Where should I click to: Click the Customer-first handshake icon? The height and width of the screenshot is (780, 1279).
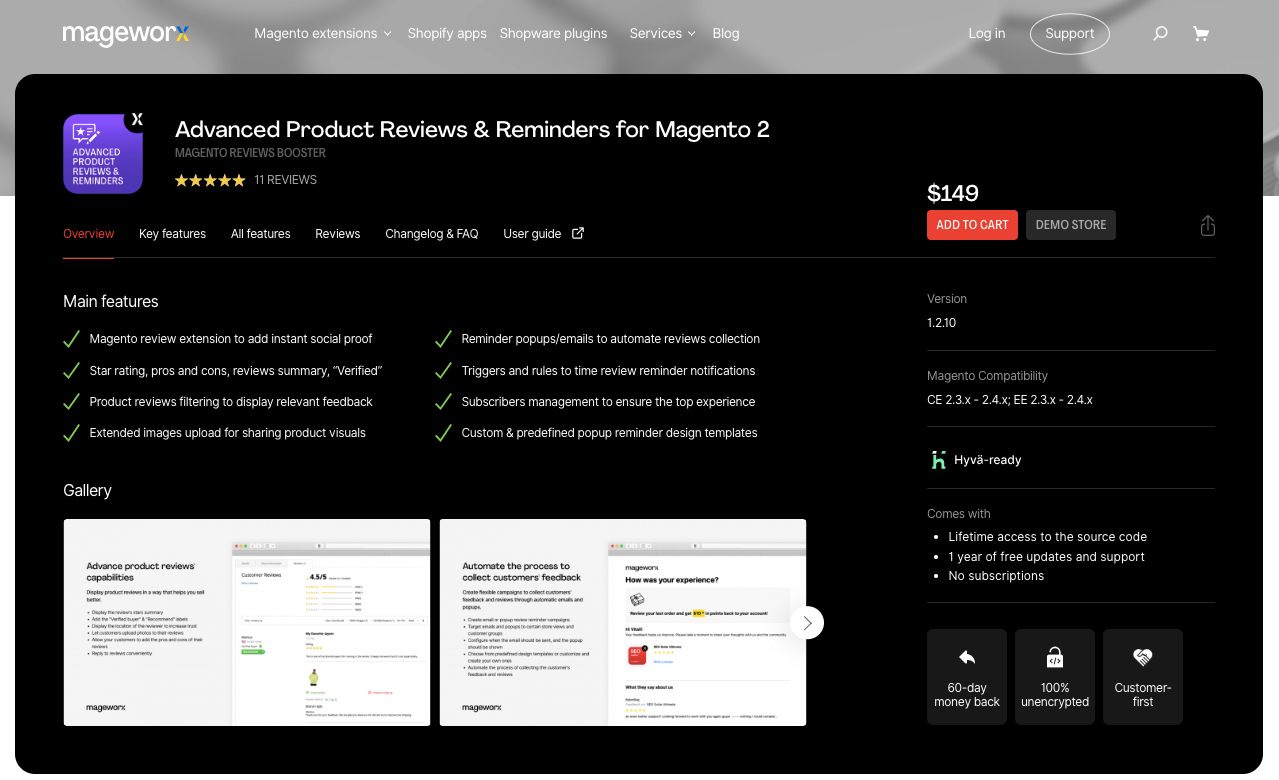[x=1142, y=657]
